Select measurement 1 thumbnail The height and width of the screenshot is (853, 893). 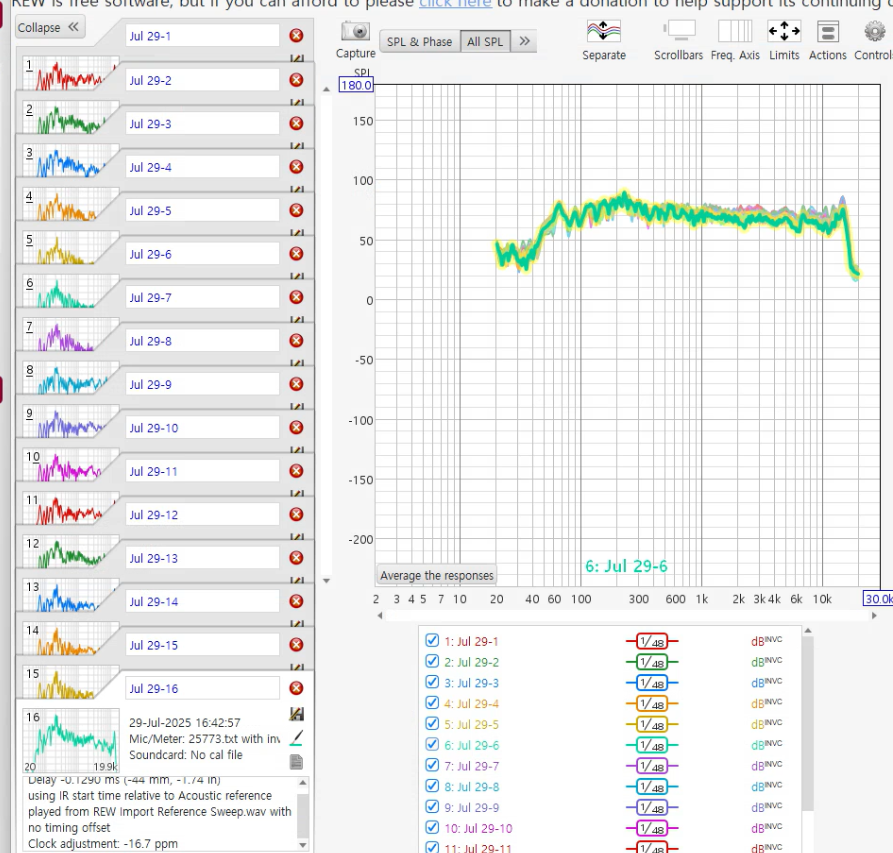coord(71,73)
